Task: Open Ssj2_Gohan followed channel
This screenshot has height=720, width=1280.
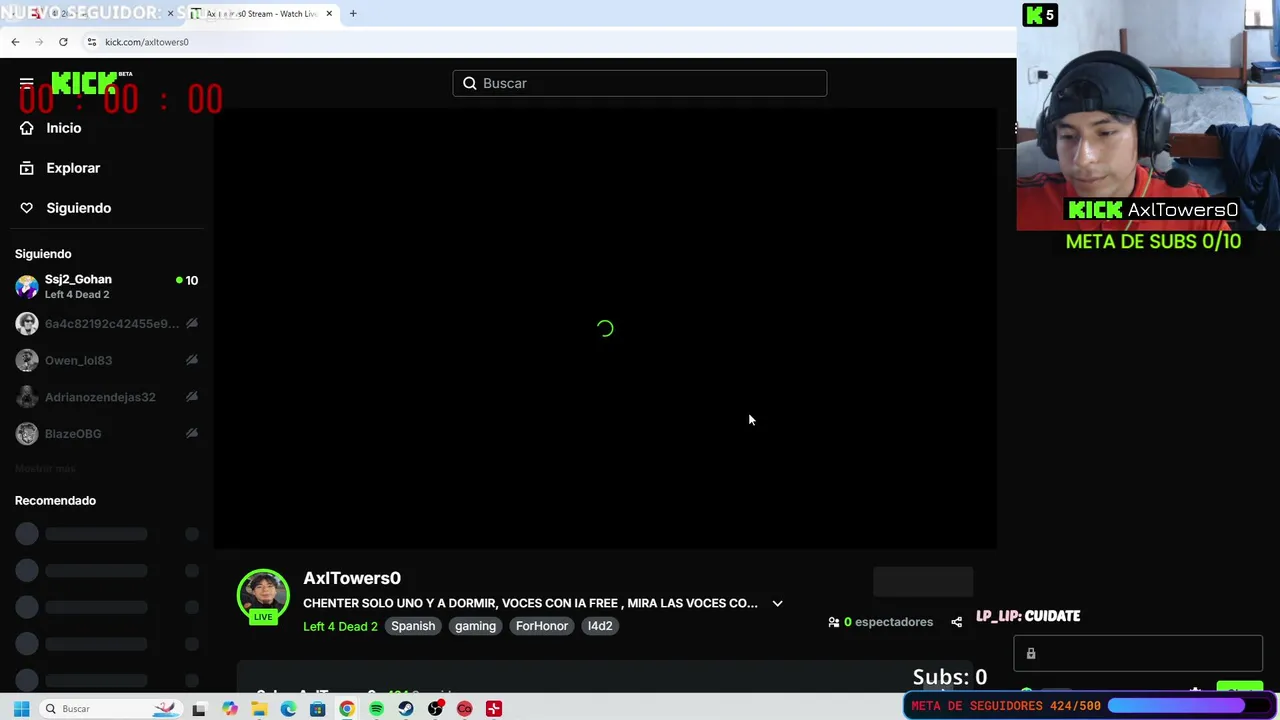Action: tap(107, 287)
